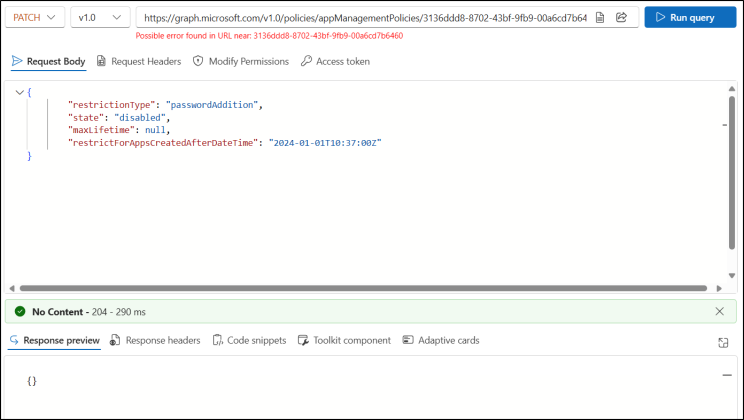Dismiss the No Content status message
This screenshot has width=744, height=420.
click(719, 311)
